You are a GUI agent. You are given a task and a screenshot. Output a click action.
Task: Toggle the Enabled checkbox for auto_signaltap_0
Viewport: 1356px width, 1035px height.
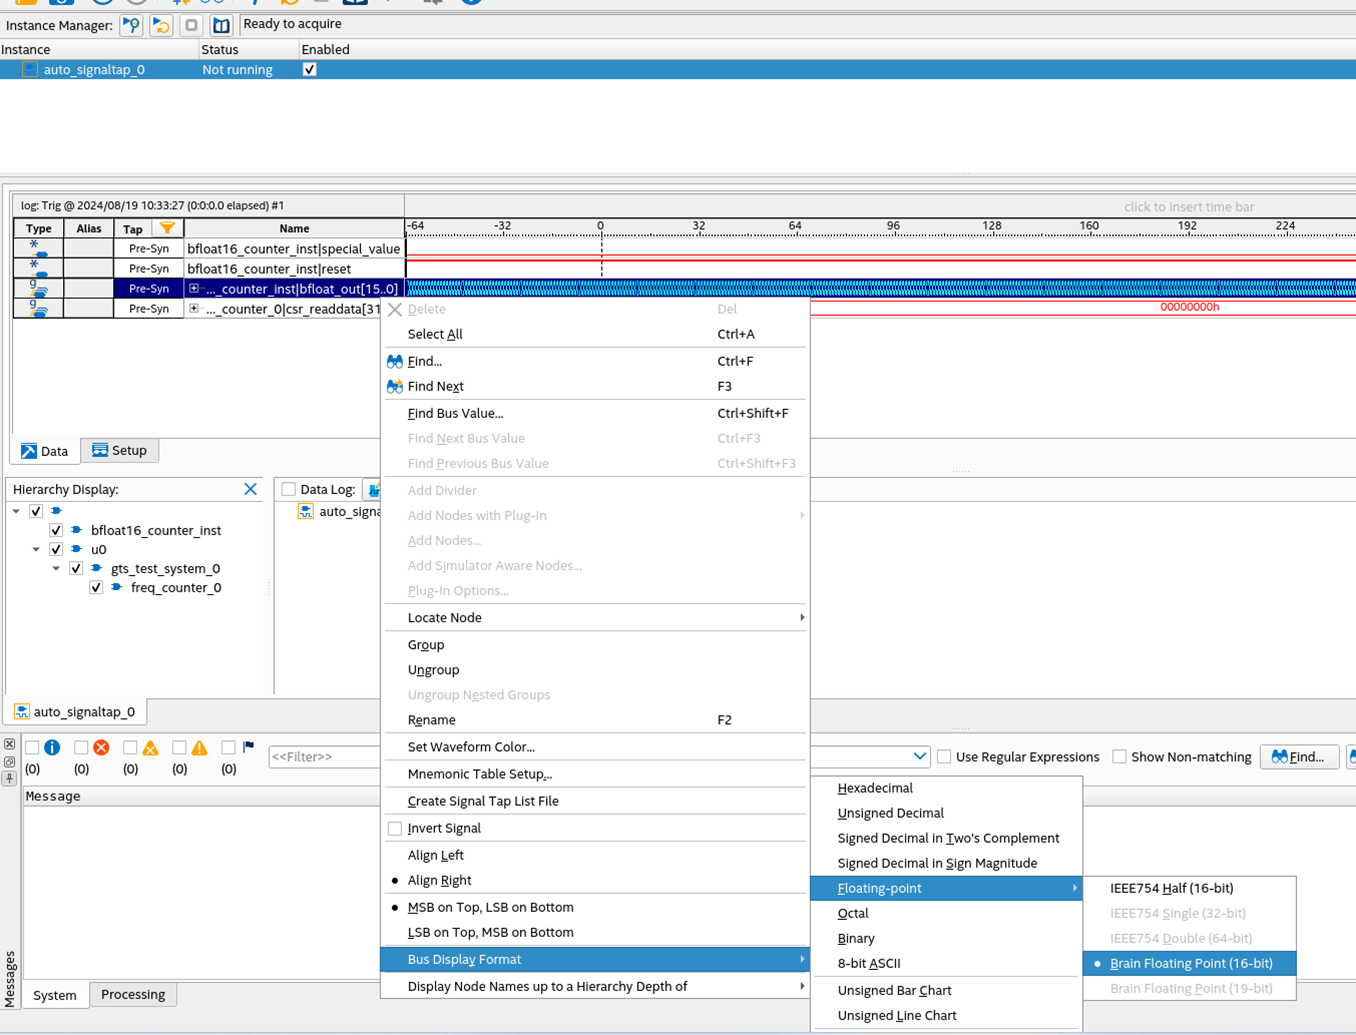pos(309,69)
